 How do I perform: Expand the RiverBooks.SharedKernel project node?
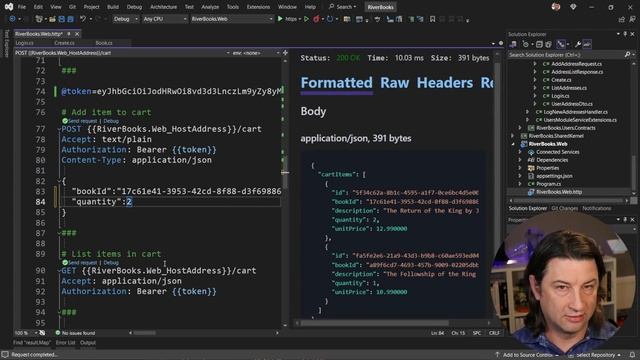513,136
